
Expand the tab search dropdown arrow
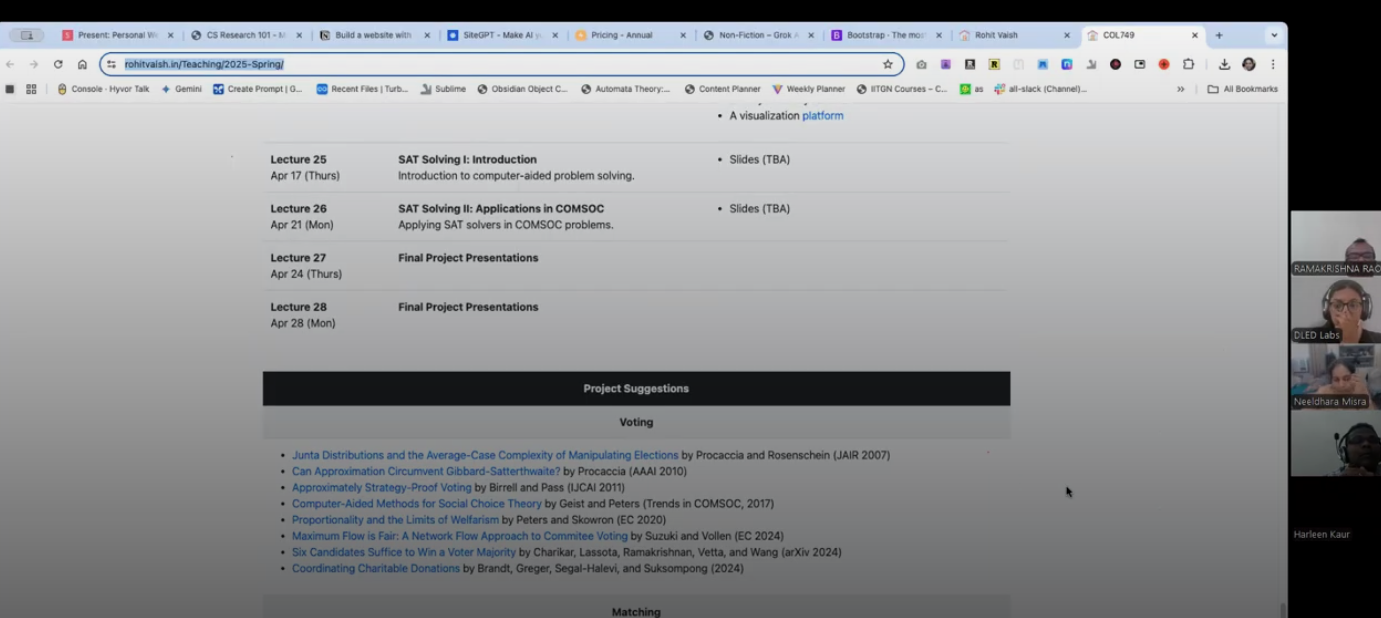(1273, 35)
